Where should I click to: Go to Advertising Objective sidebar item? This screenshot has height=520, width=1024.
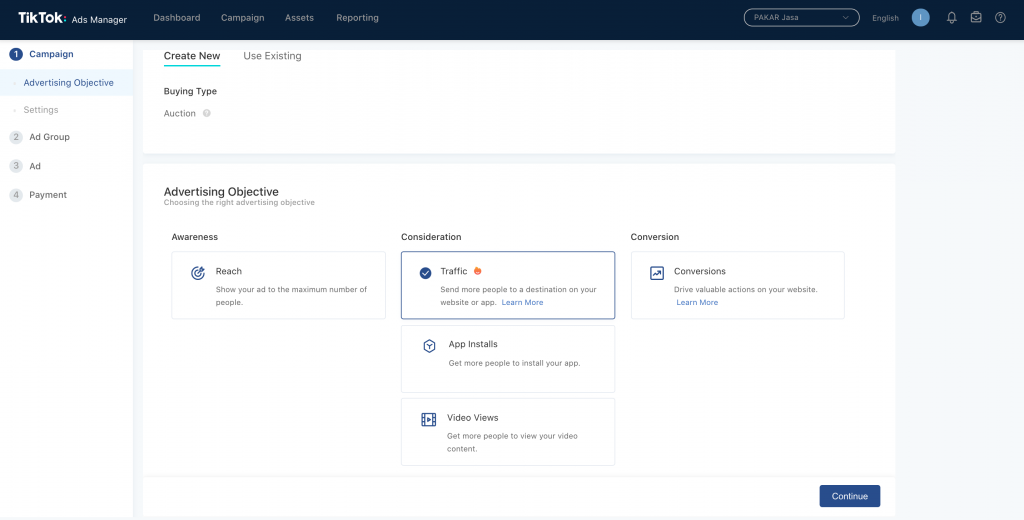[67, 83]
